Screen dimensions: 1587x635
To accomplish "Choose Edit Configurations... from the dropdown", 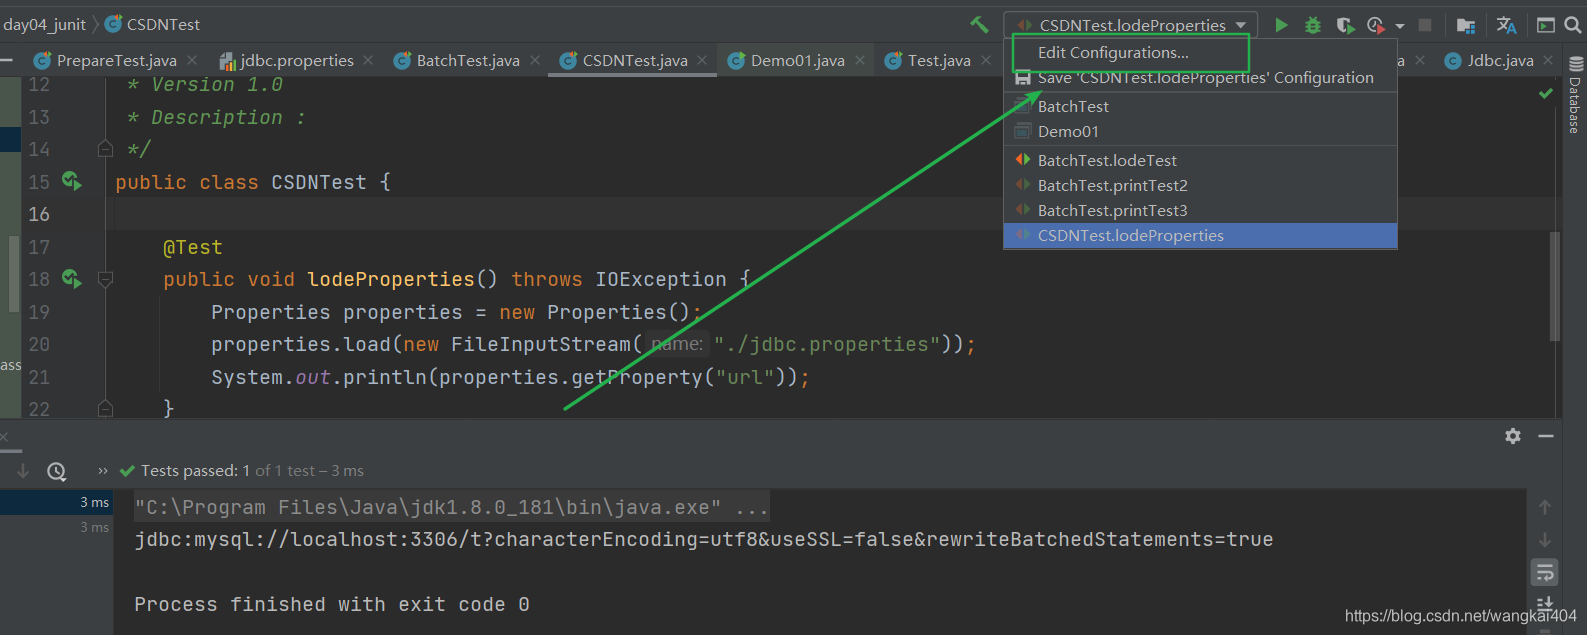I will [x=1113, y=52].
